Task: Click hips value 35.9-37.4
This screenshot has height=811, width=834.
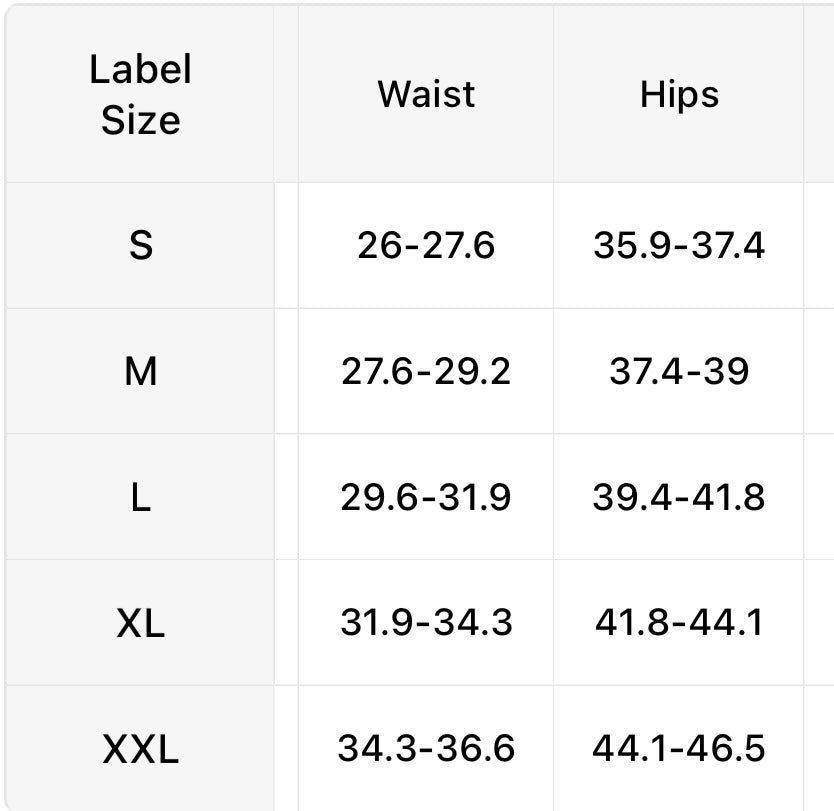Action: [679, 245]
